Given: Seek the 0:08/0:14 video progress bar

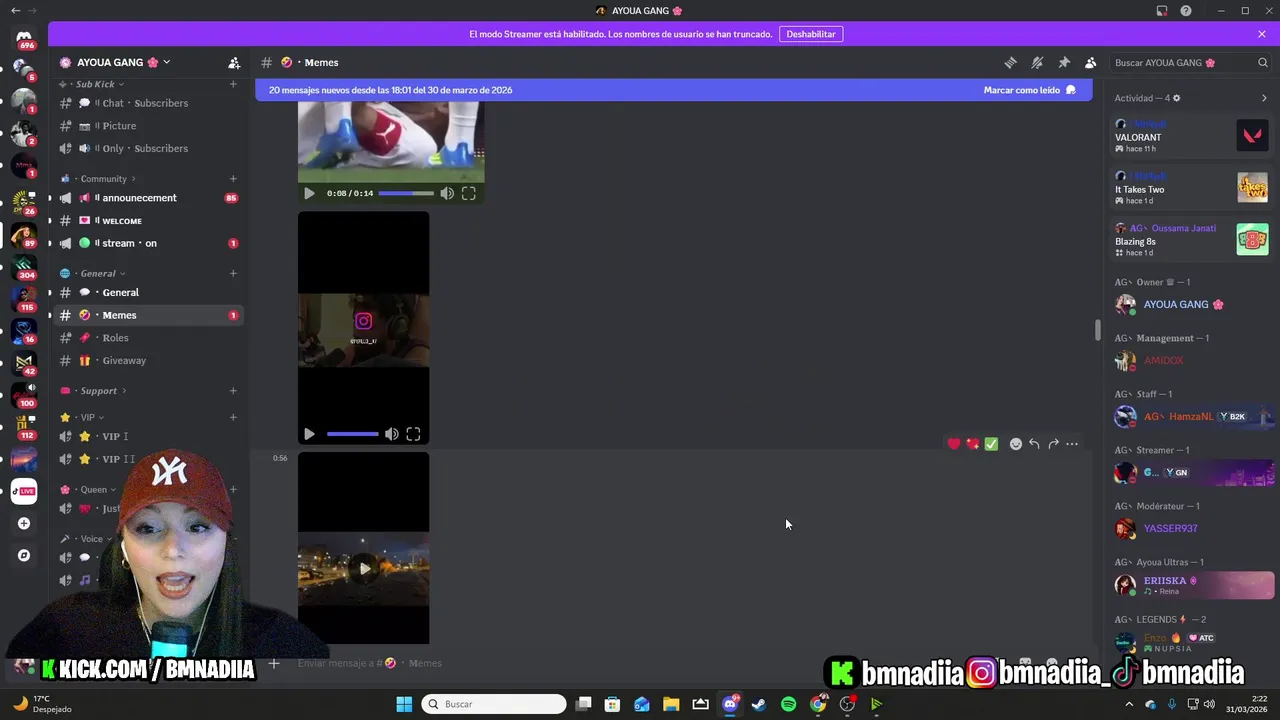Looking at the screenshot, I should click(x=406, y=193).
